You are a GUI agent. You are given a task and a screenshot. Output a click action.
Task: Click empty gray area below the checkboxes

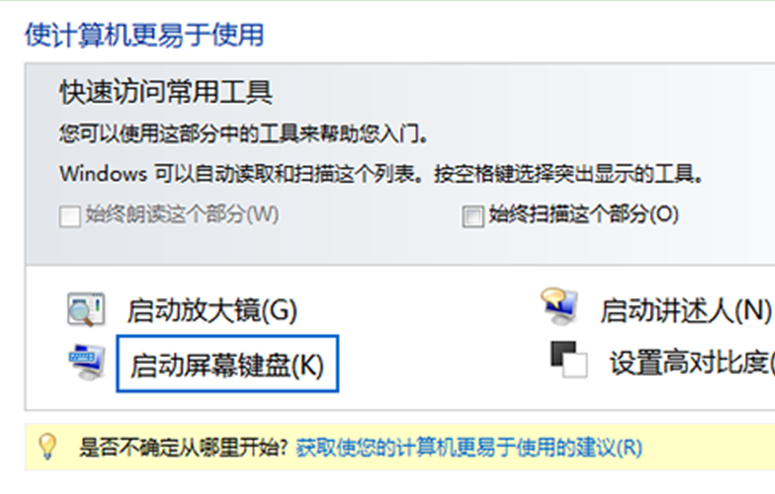tap(395, 247)
